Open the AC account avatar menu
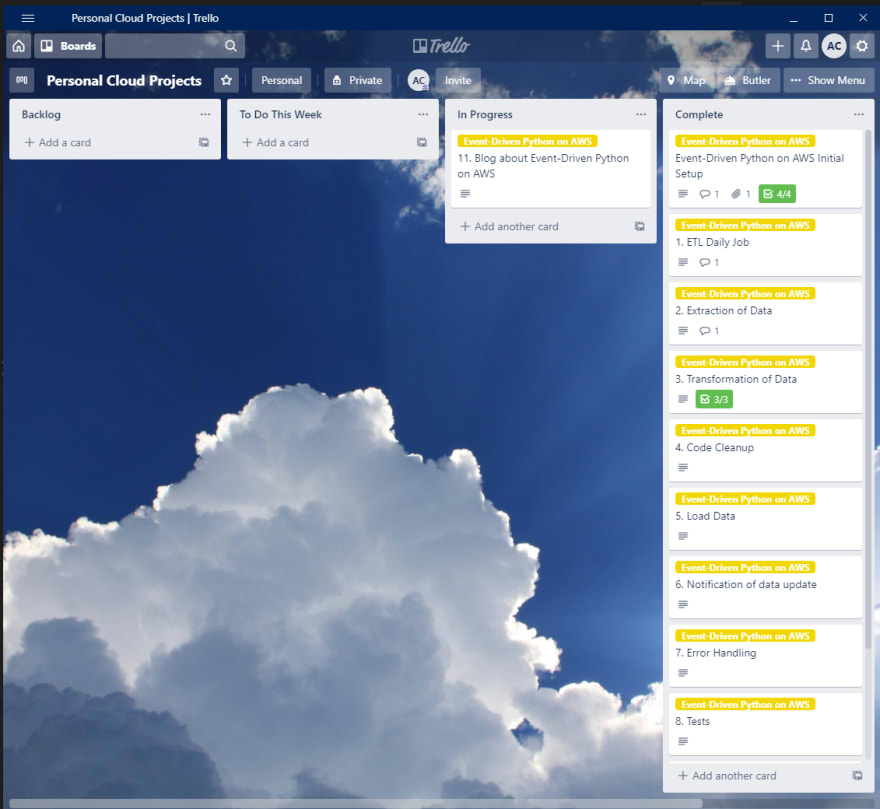This screenshot has width=880, height=809. [834, 46]
